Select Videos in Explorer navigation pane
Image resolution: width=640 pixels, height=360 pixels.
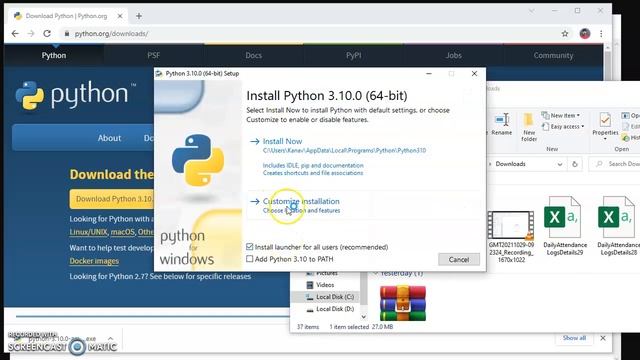(x=325, y=285)
